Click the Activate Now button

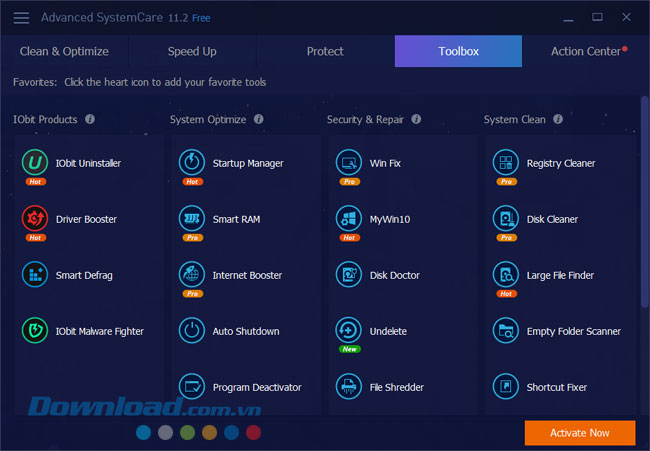pos(580,433)
